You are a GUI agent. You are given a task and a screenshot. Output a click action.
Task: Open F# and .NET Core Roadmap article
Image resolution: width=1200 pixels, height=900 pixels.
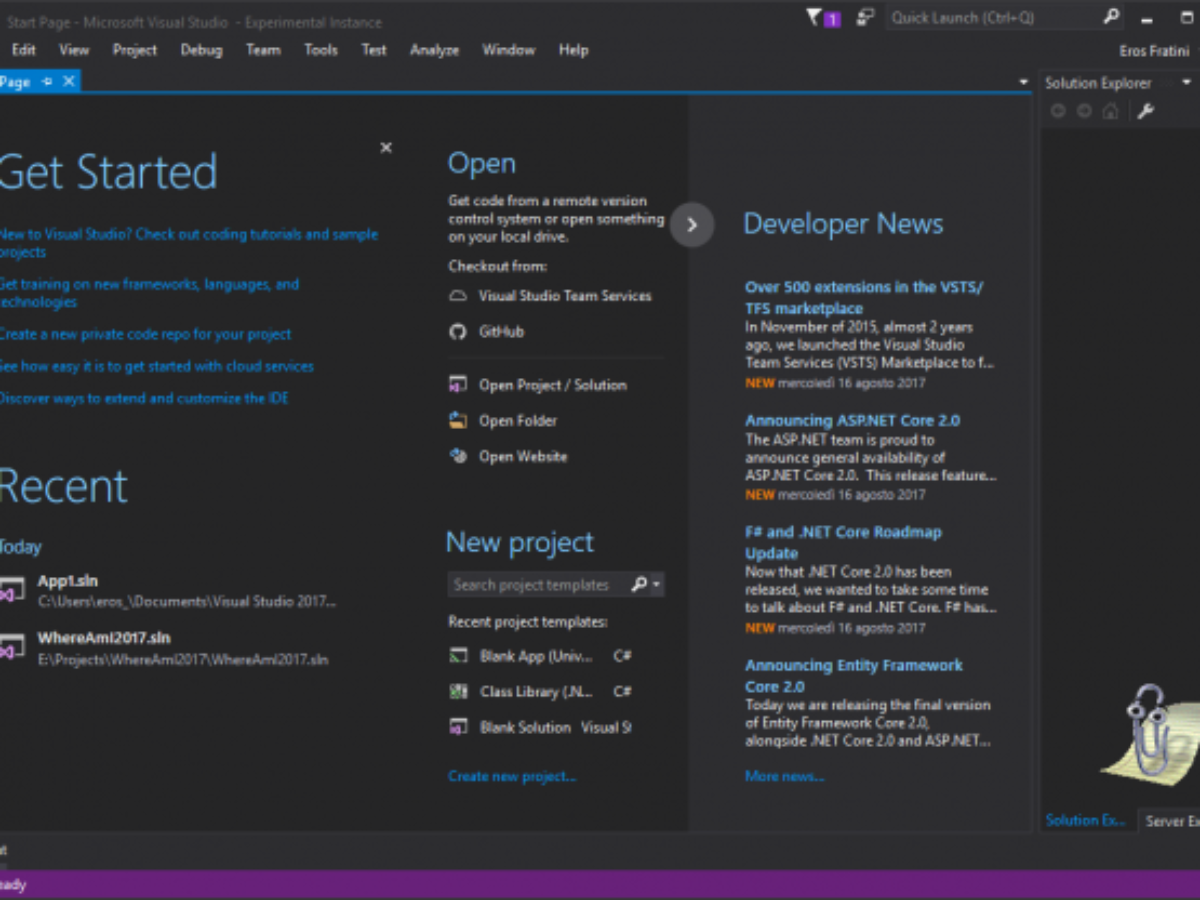(x=843, y=543)
